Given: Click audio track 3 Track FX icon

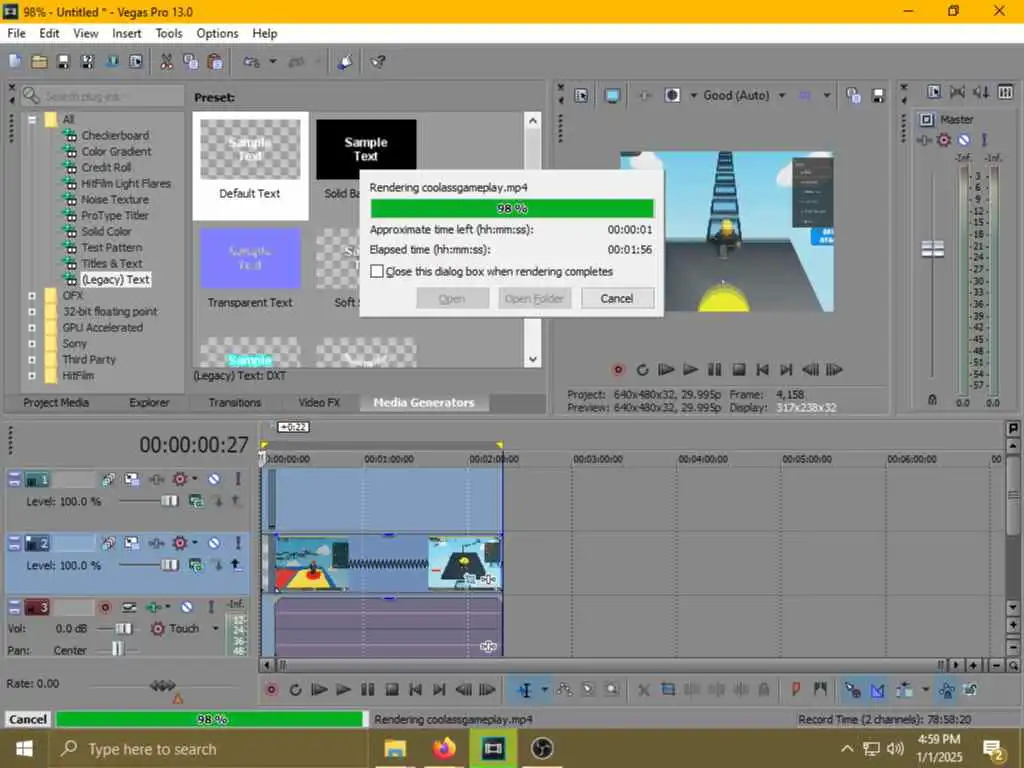Looking at the screenshot, I should point(154,607).
